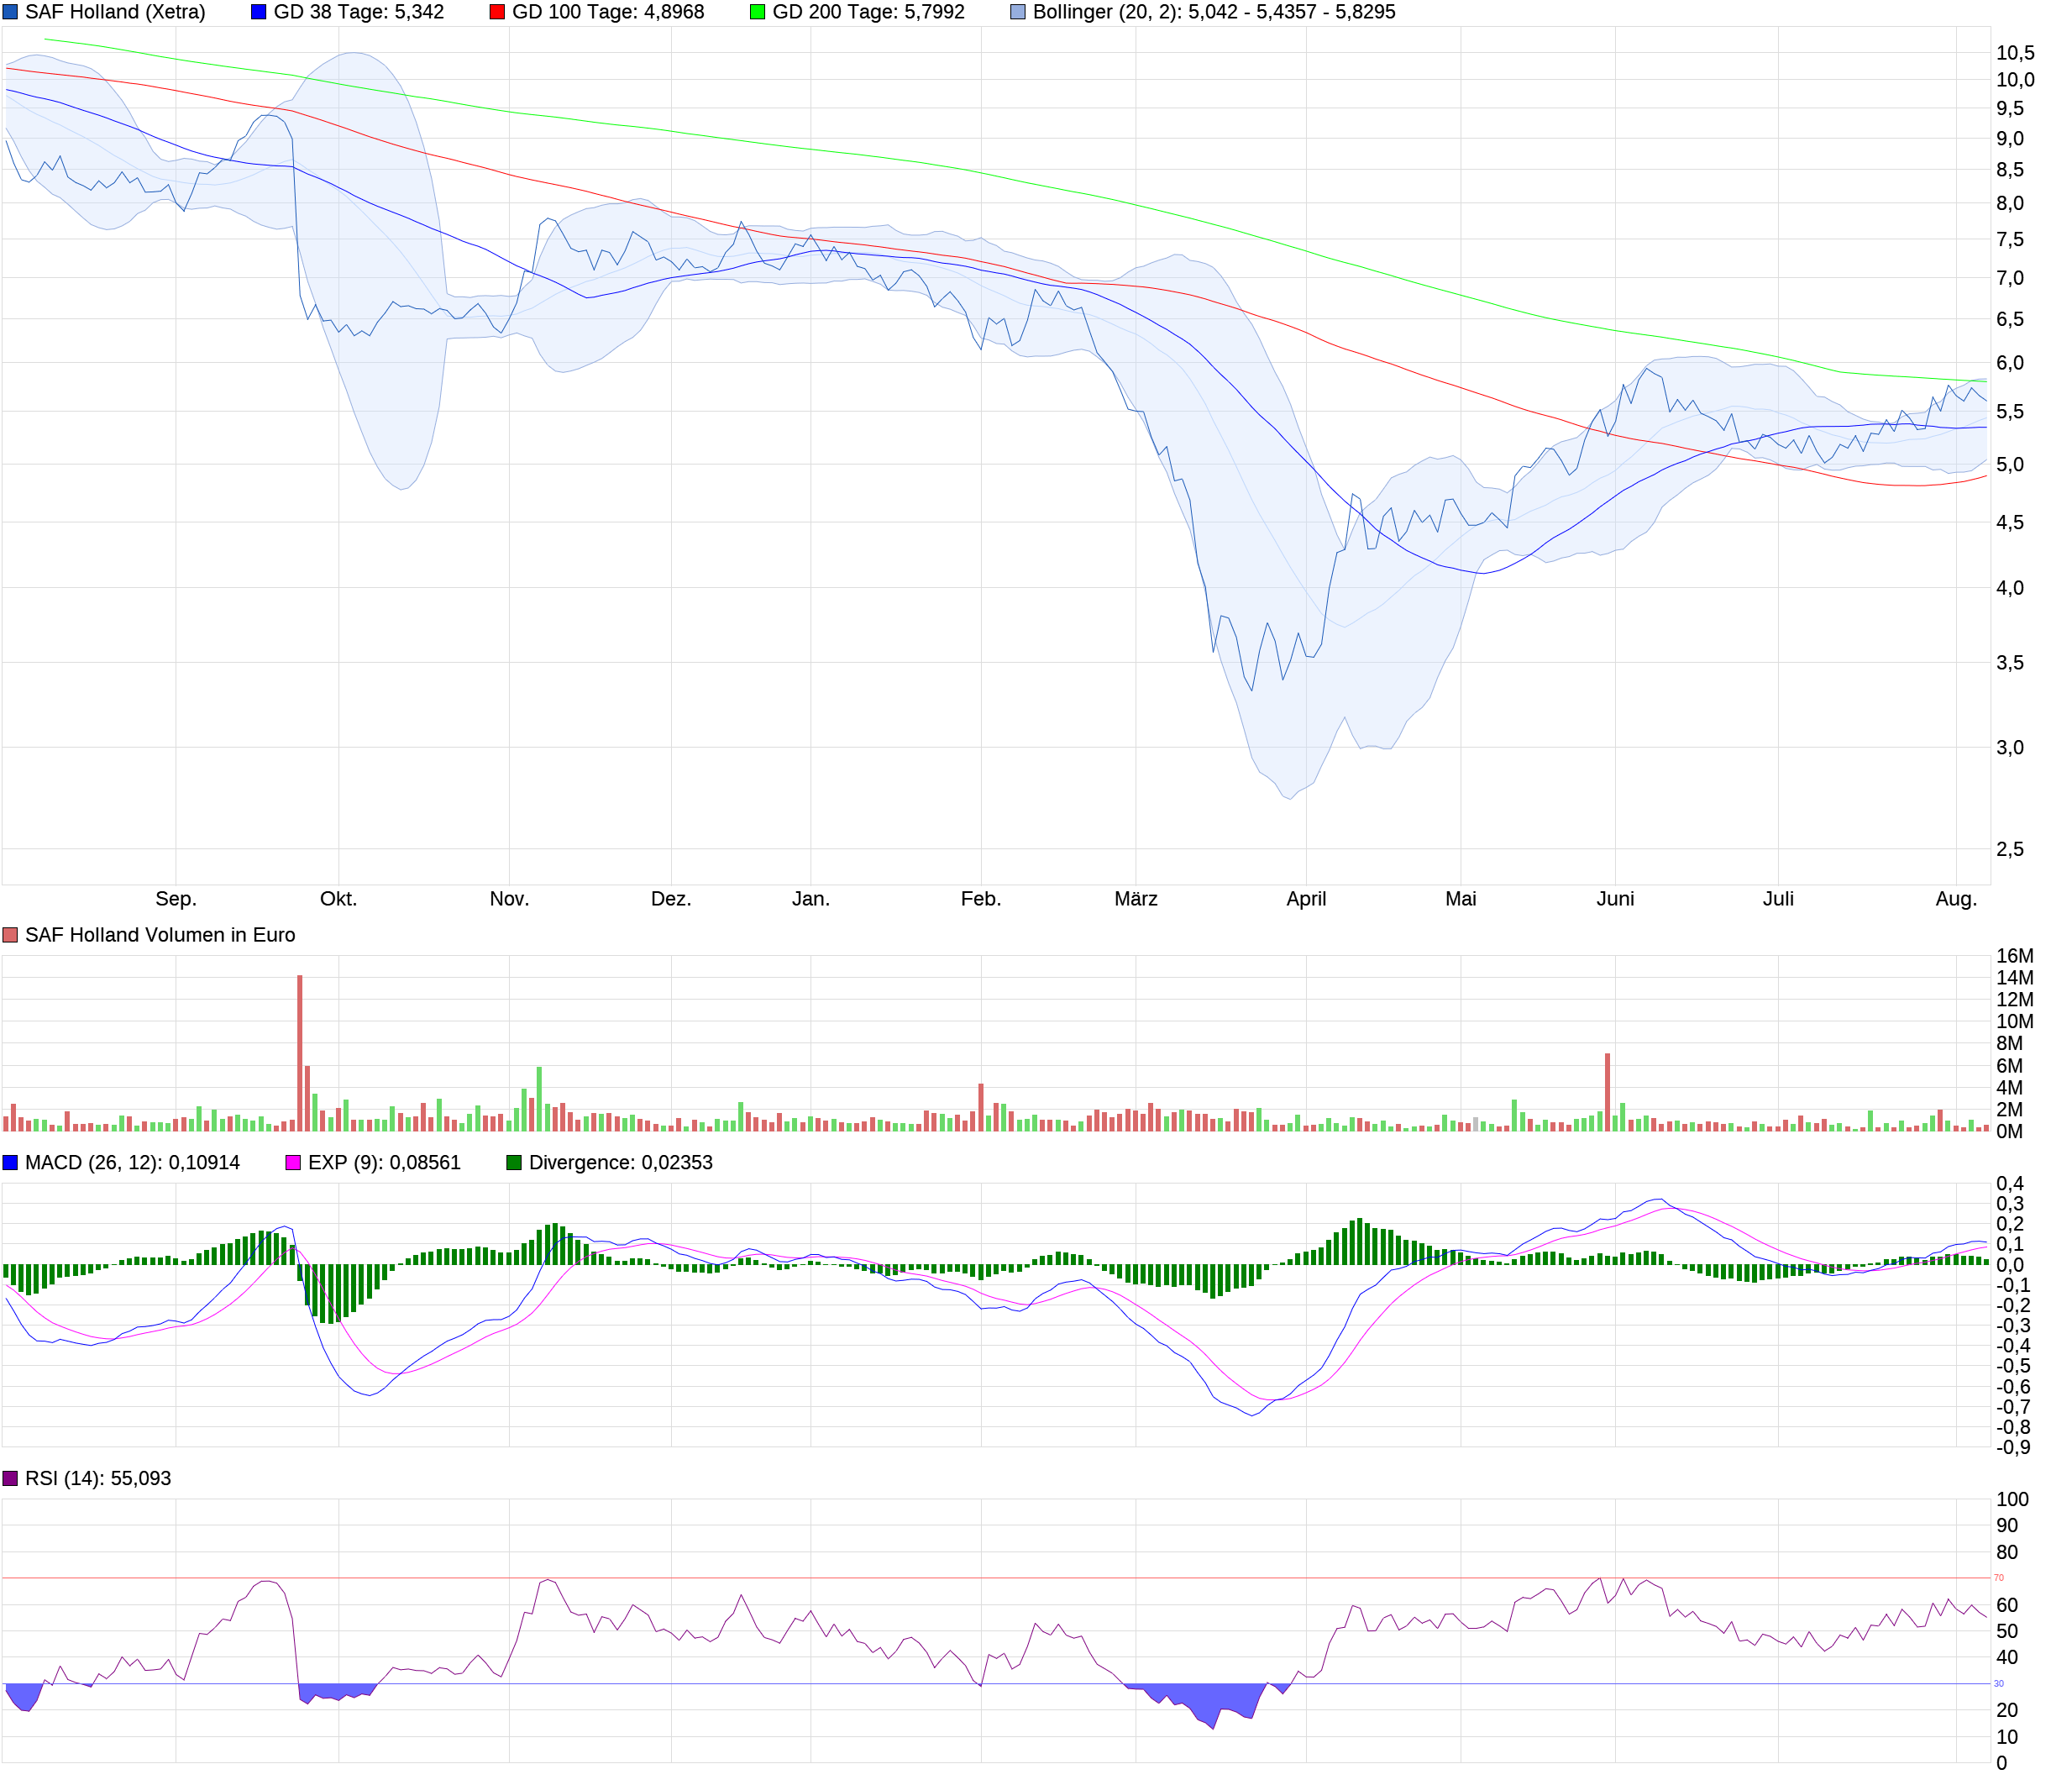Hide the Volumen in Euro series via its square
The image size is (2072, 1785).
[x=10, y=935]
